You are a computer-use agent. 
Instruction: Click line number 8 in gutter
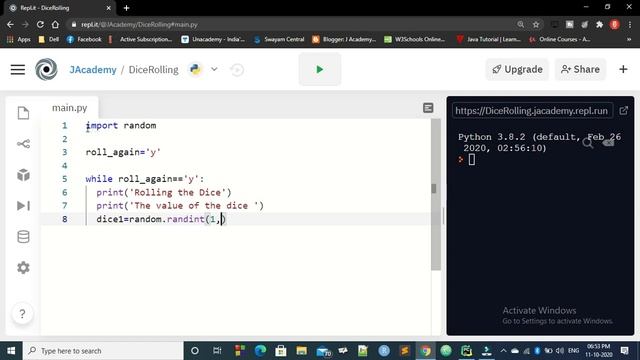(64, 219)
